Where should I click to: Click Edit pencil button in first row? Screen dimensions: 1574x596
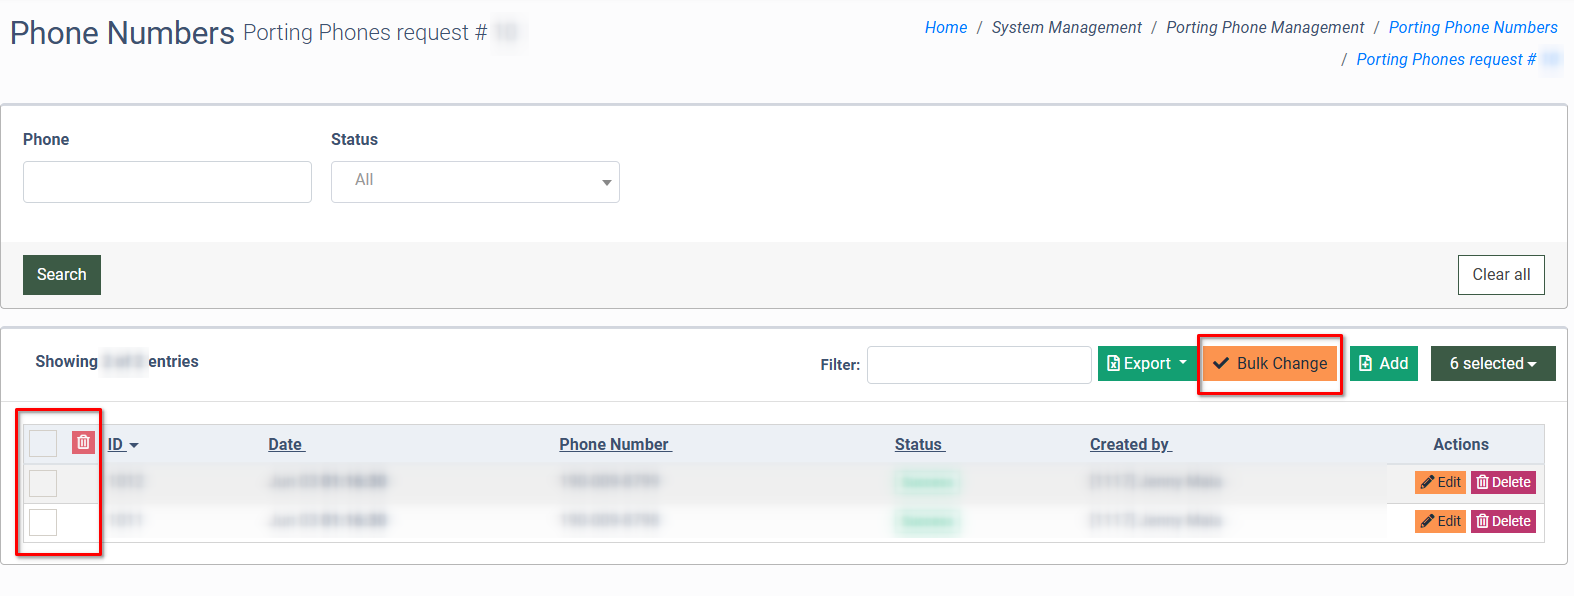pyautogui.click(x=1440, y=482)
